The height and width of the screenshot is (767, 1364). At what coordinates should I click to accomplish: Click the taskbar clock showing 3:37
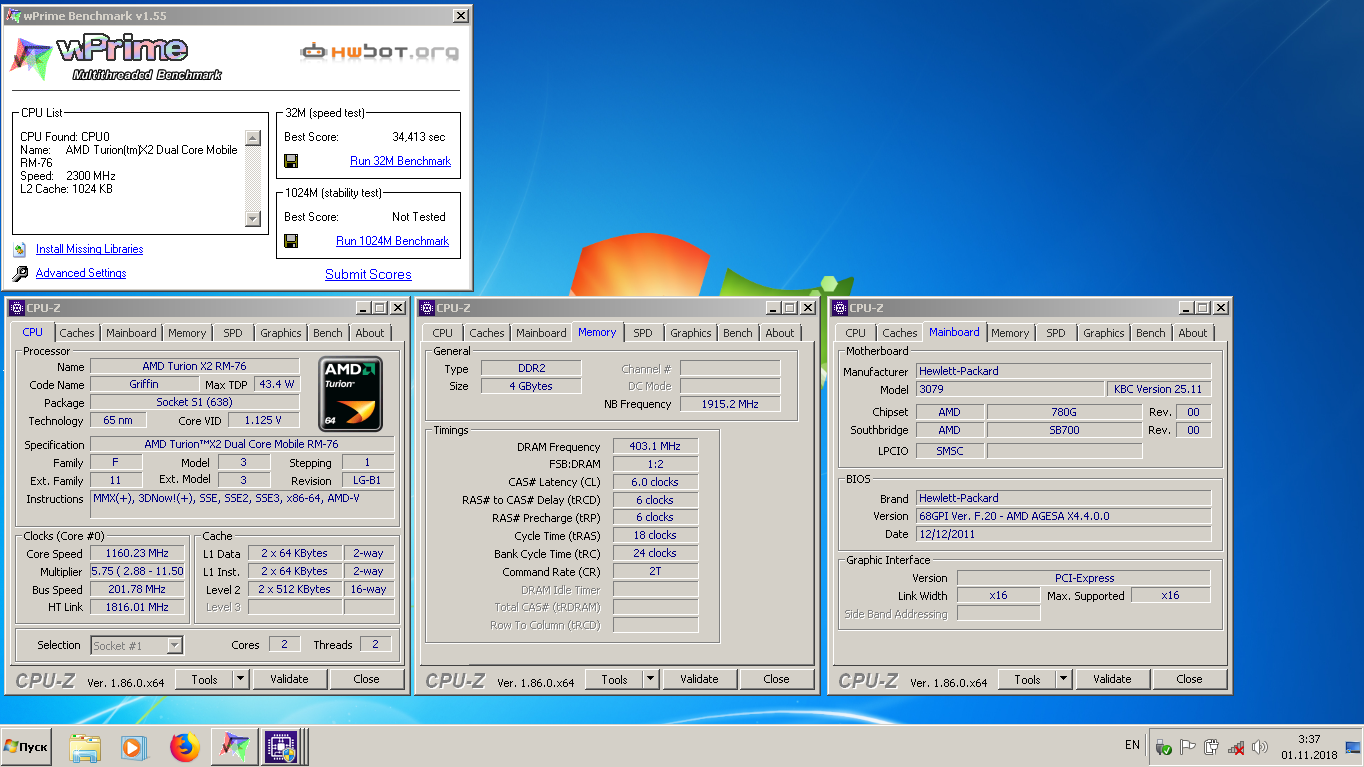click(1309, 747)
